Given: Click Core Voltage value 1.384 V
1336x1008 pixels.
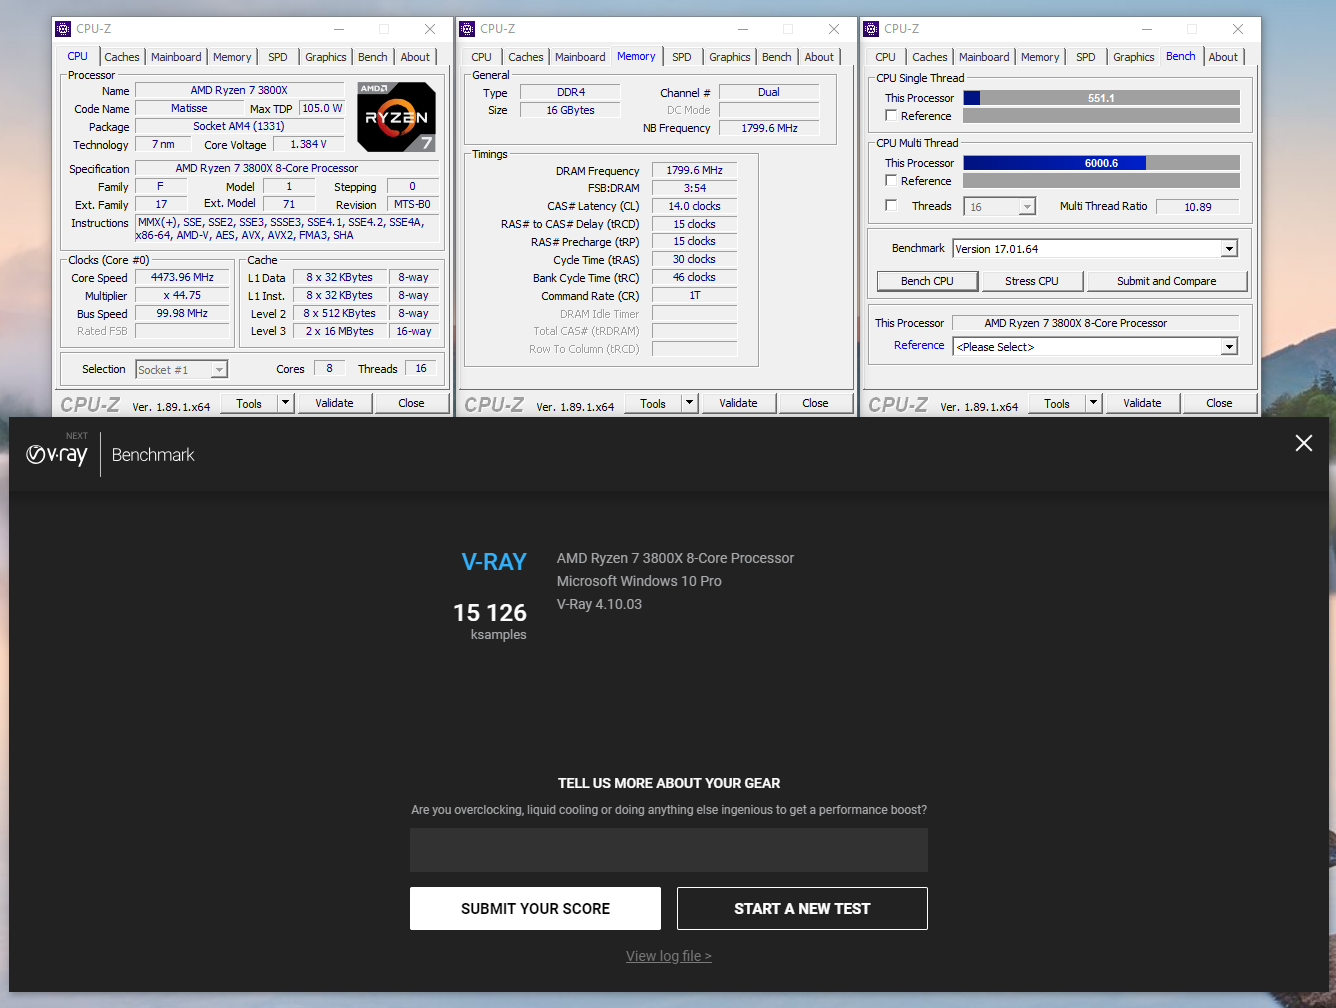Looking at the screenshot, I should (x=308, y=144).
